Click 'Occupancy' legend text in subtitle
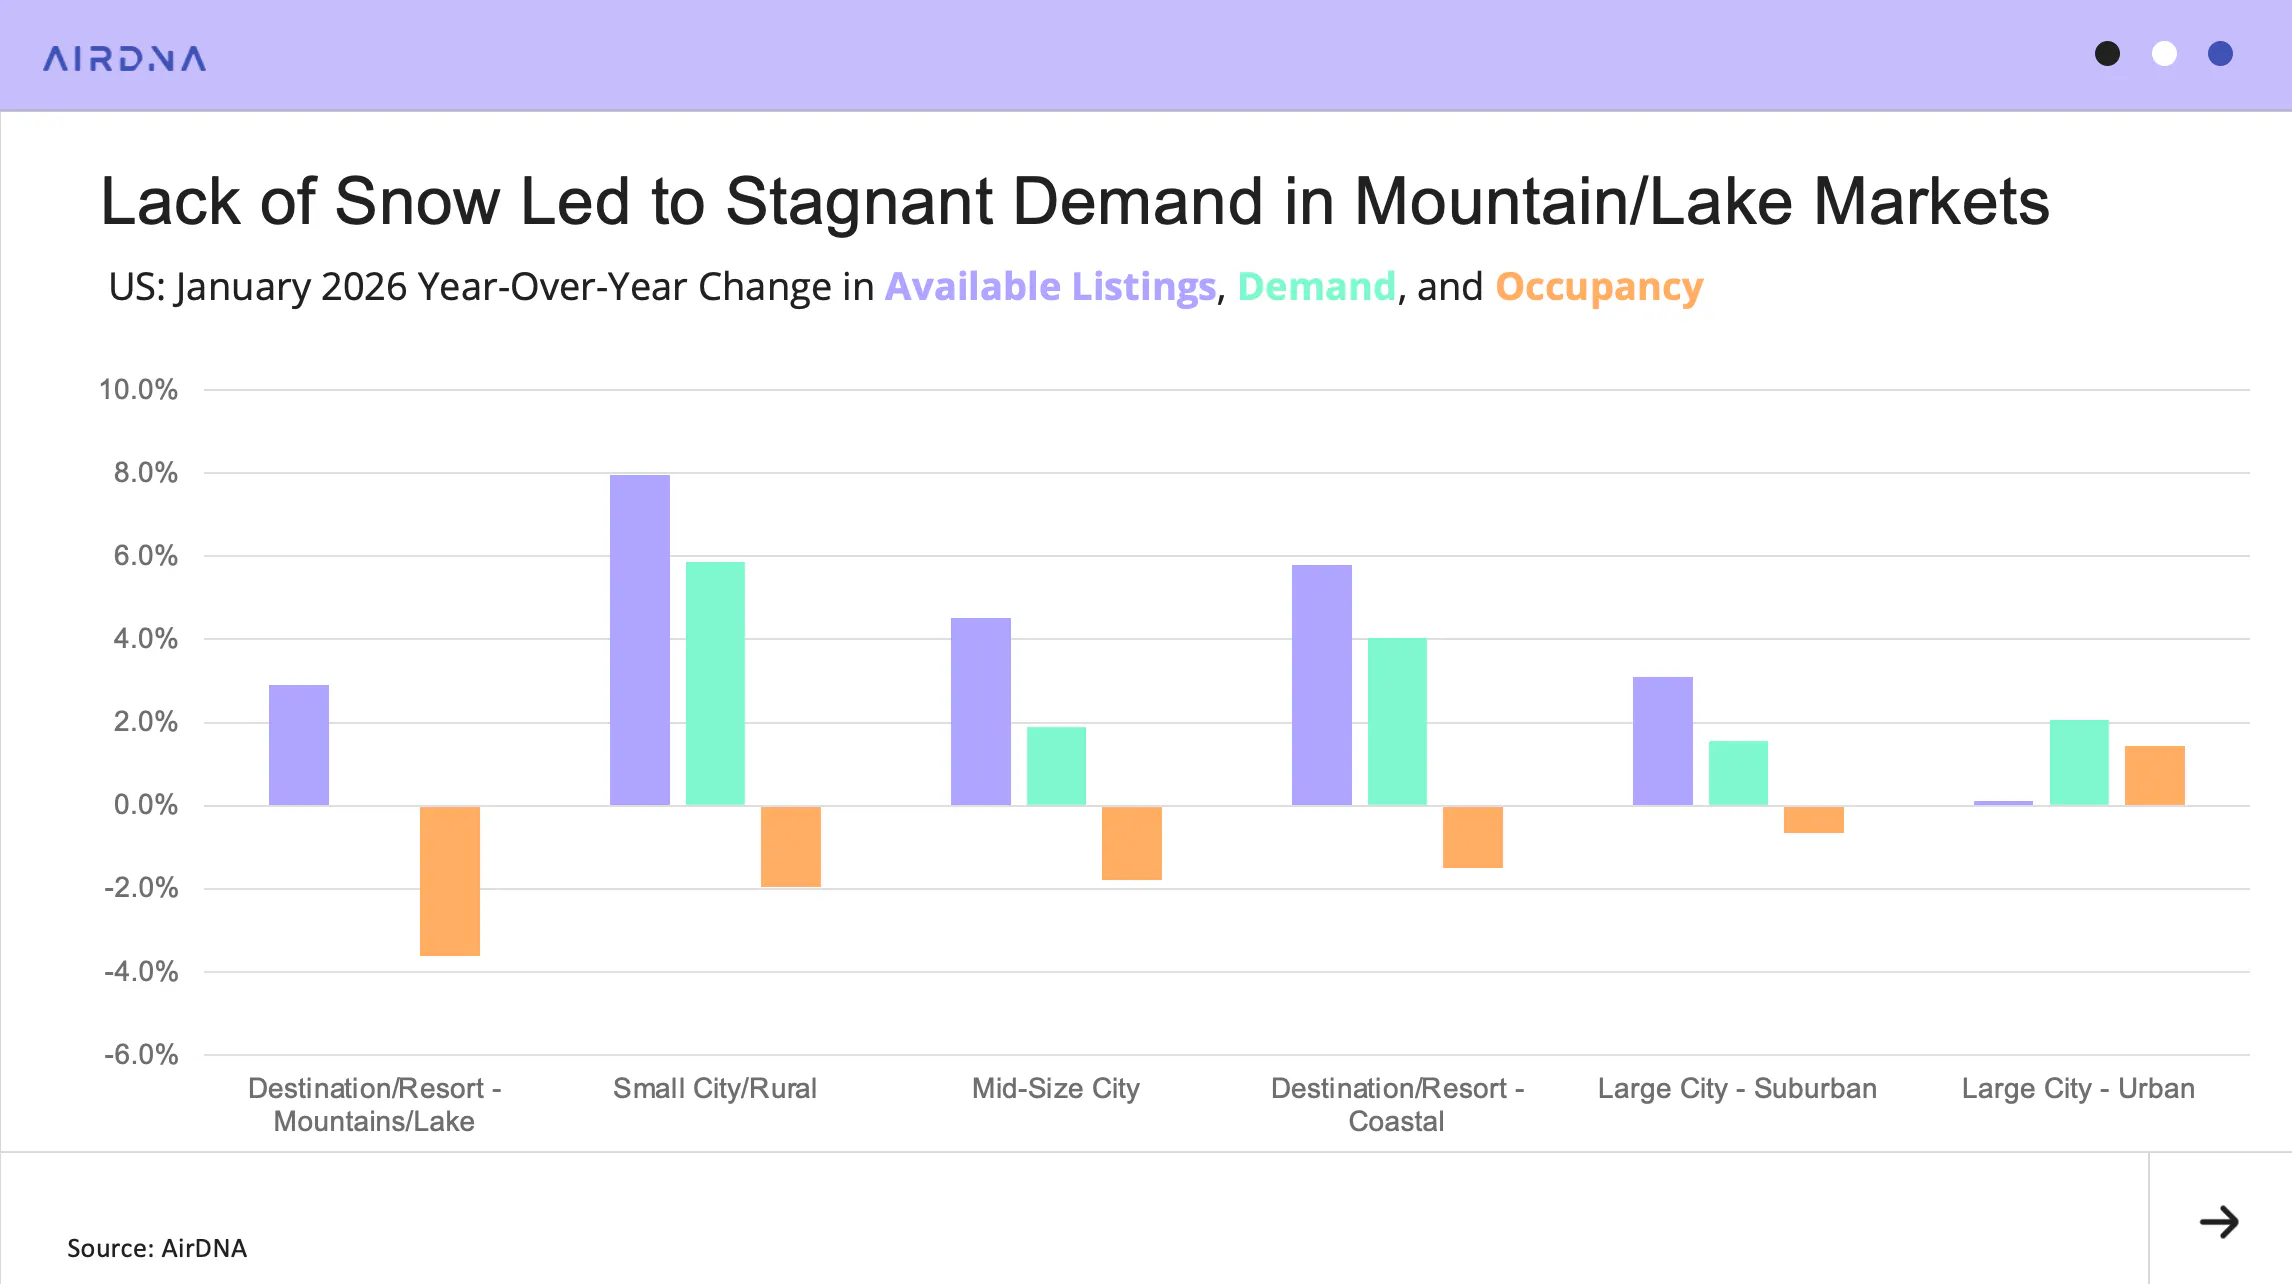This screenshot has height=1284, width=2292. coord(1599,288)
